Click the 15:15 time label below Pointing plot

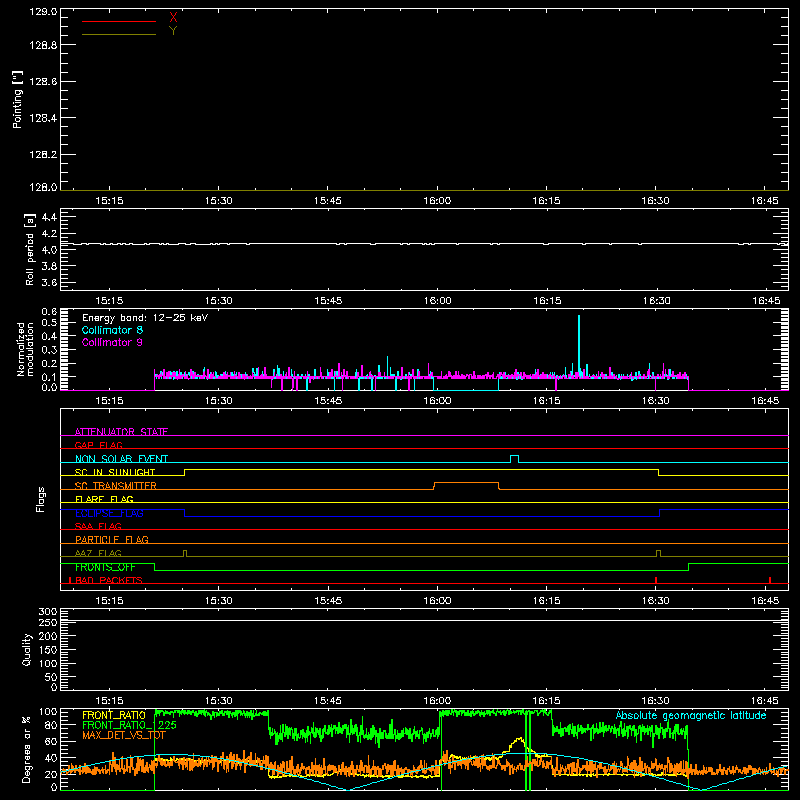point(109,201)
